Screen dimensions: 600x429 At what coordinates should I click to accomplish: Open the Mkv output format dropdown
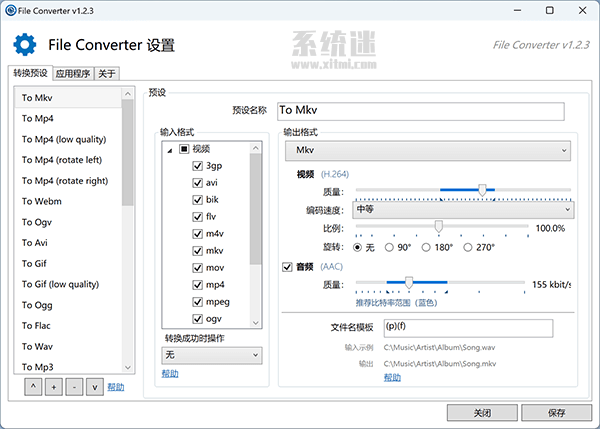(x=428, y=151)
